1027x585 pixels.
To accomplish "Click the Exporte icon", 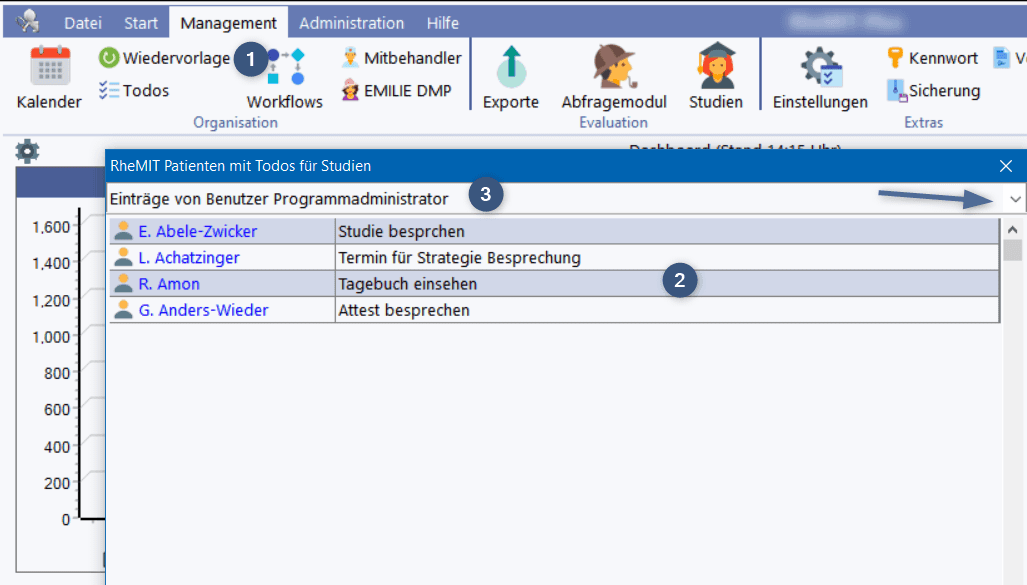I will click(x=510, y=68).
